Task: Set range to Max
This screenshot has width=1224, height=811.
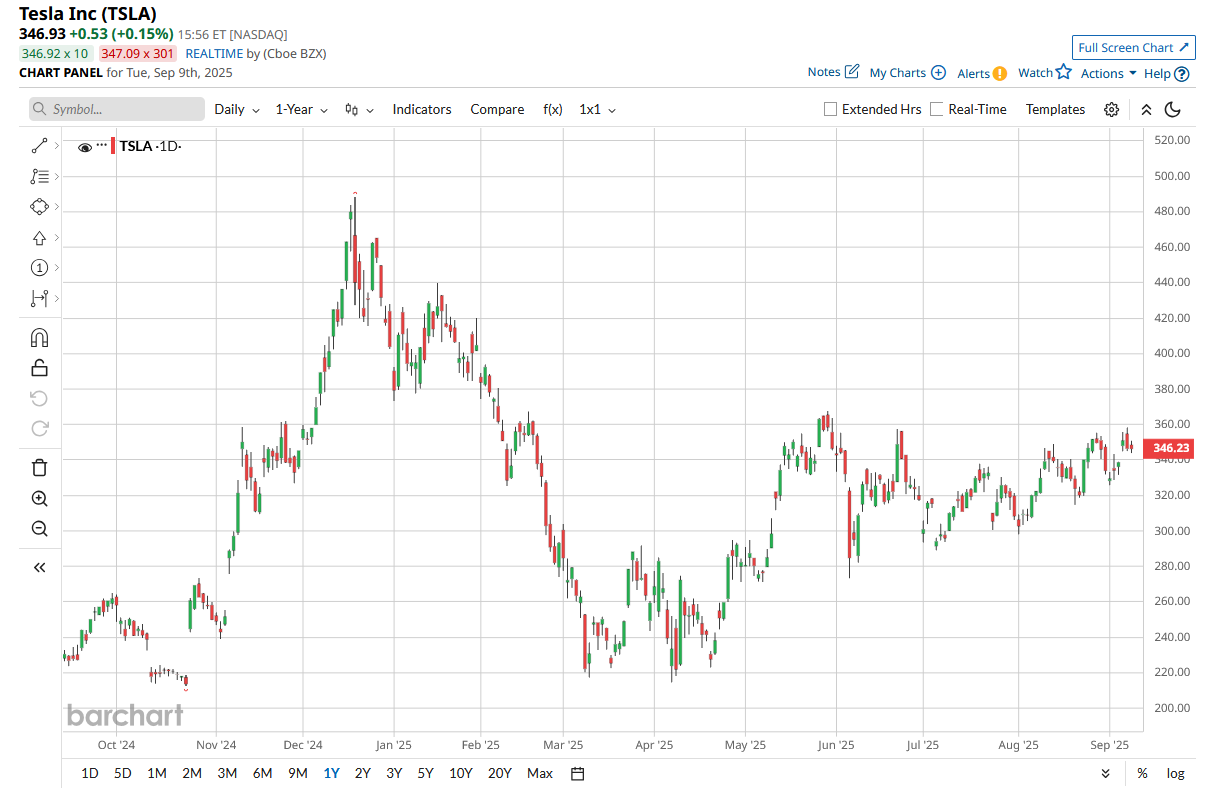Action: [540, 773]
